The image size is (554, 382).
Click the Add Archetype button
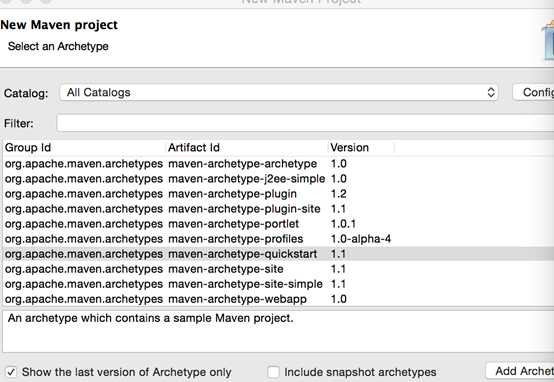(x=520, y=371)
